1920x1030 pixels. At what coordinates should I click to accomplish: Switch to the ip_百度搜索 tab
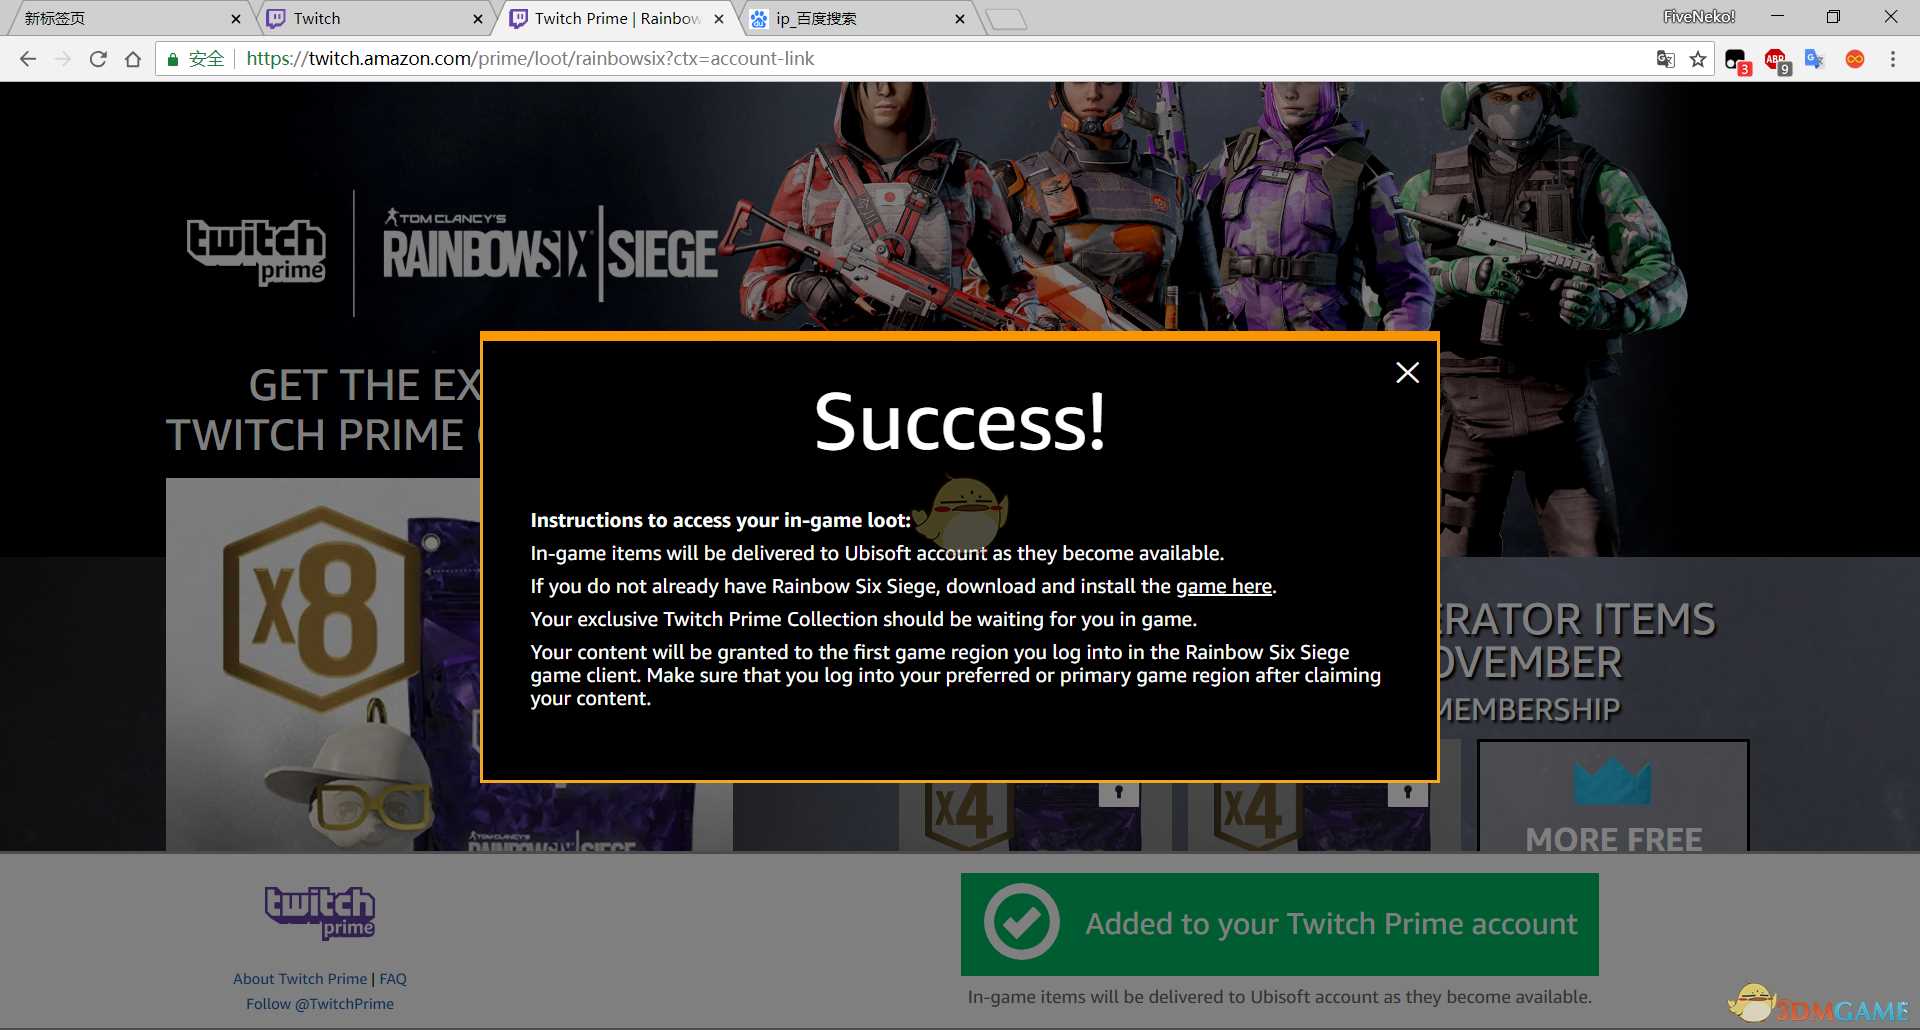click(x=860, y=18)
